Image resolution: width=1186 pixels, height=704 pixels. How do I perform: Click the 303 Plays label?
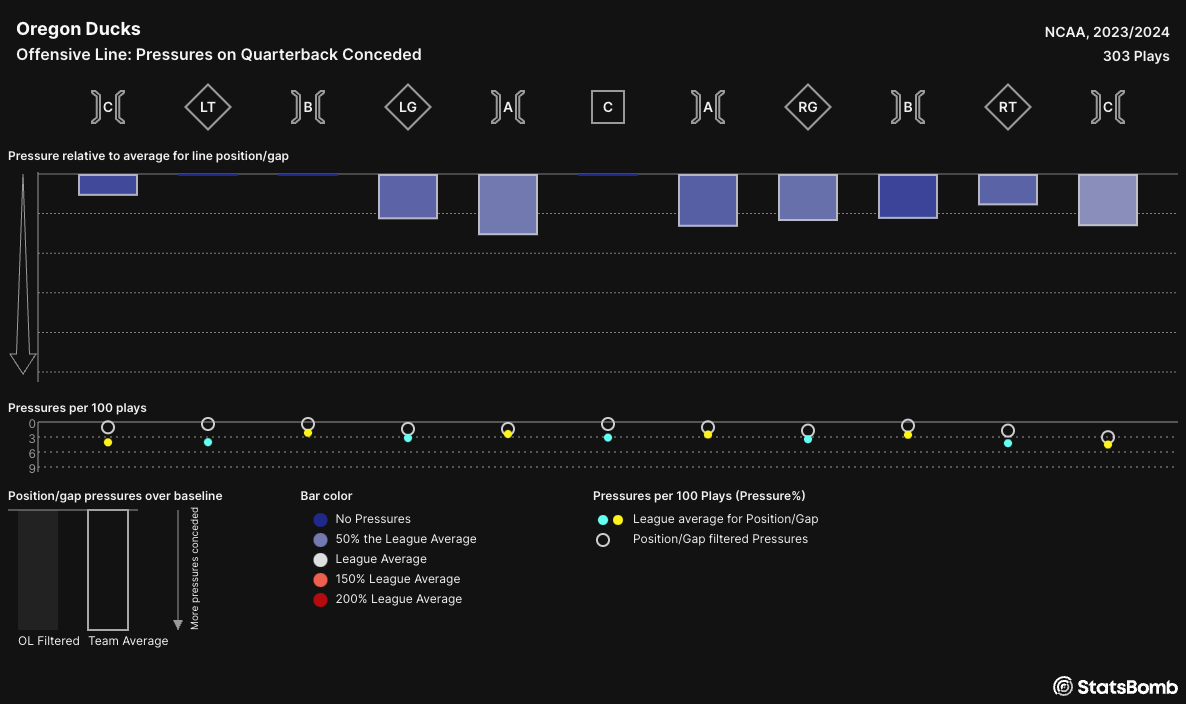pos(1136,57)
